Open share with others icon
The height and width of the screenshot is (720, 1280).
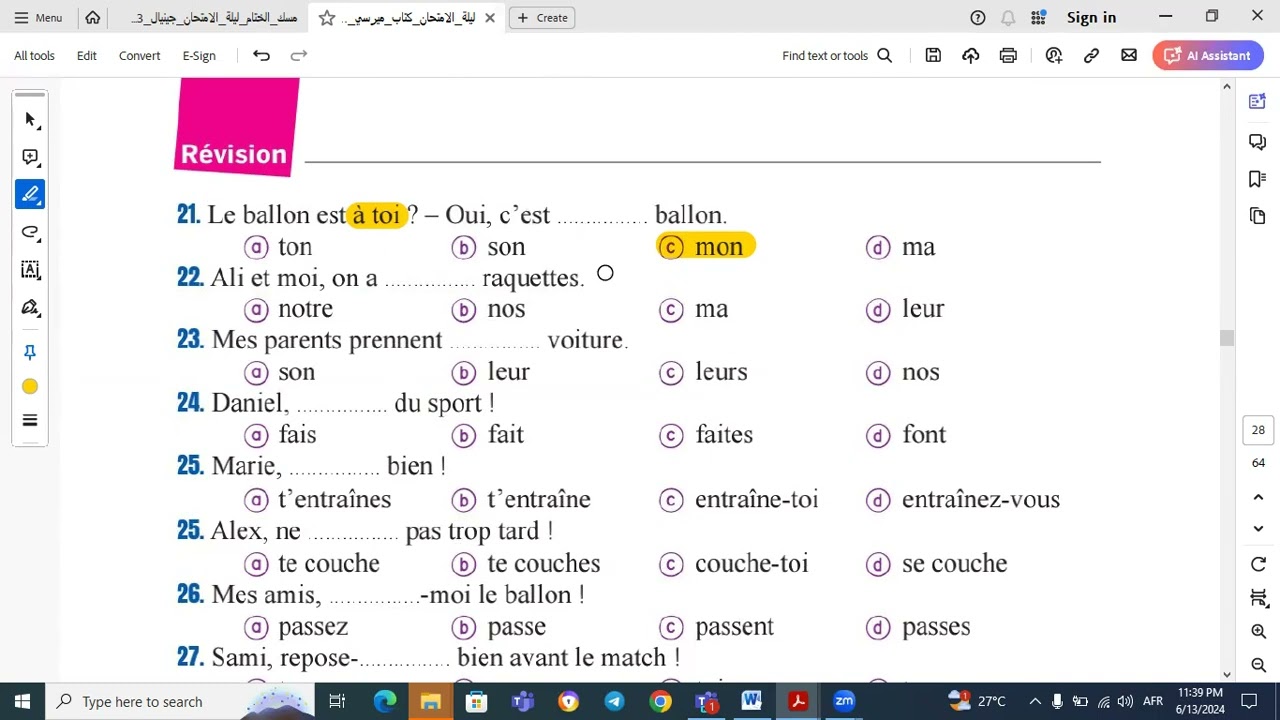click(1054, 56)
